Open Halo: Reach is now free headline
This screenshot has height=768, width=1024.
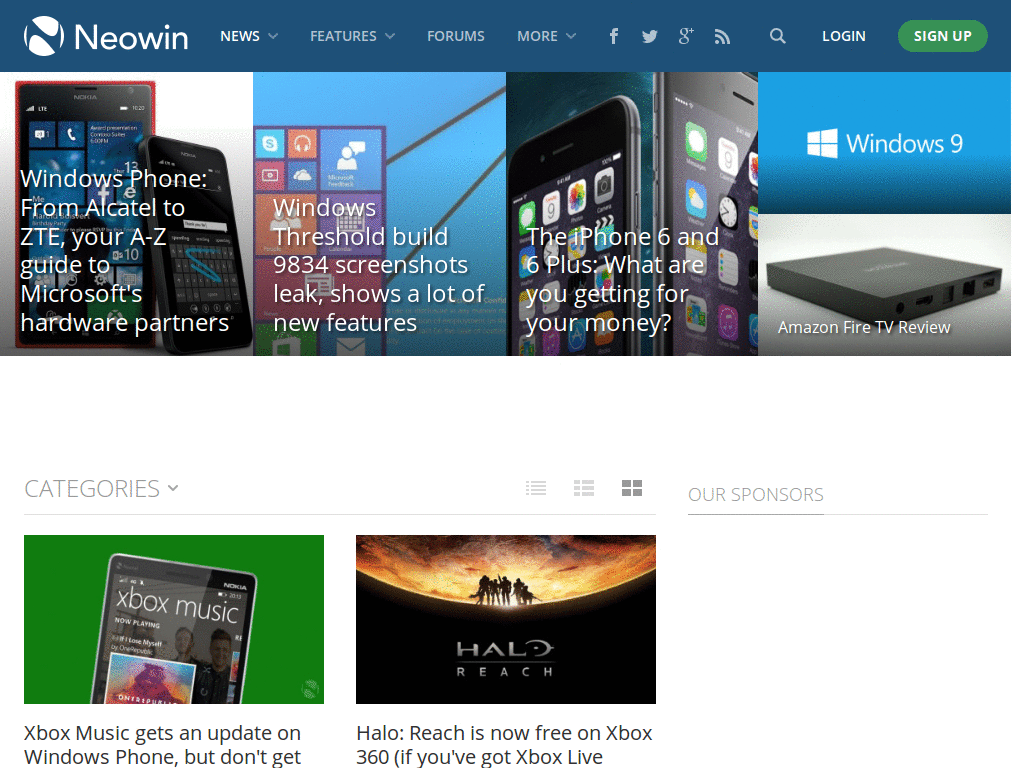[504, 744]
